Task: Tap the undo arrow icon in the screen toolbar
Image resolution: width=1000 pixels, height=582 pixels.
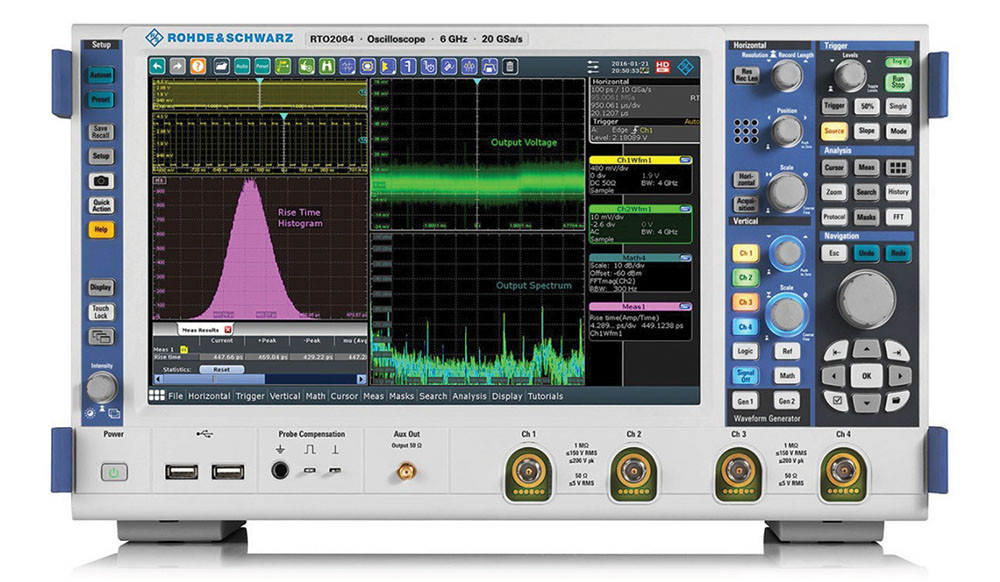Action: [158, 66]
